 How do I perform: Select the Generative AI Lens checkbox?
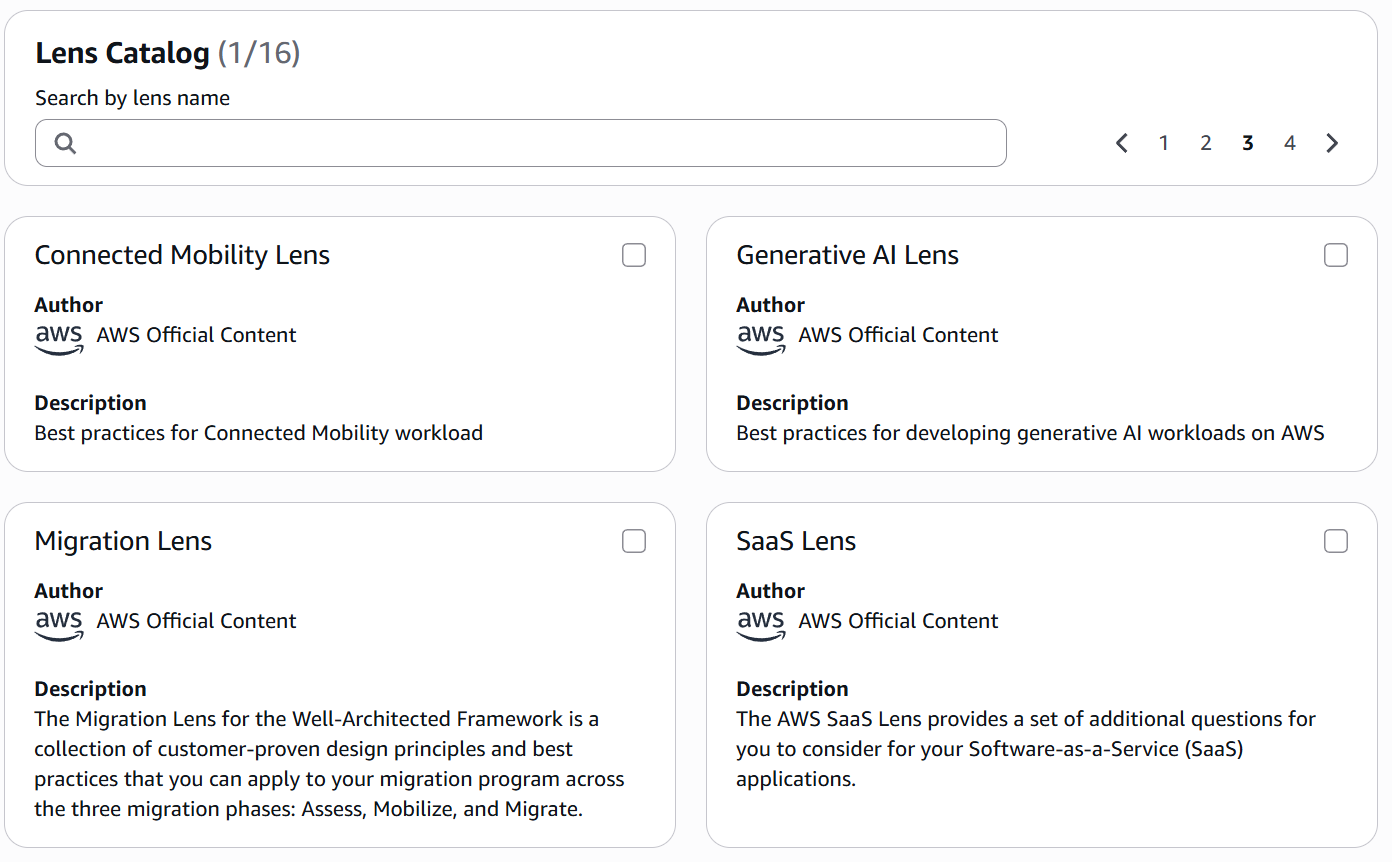click(x=1336, y=255)
